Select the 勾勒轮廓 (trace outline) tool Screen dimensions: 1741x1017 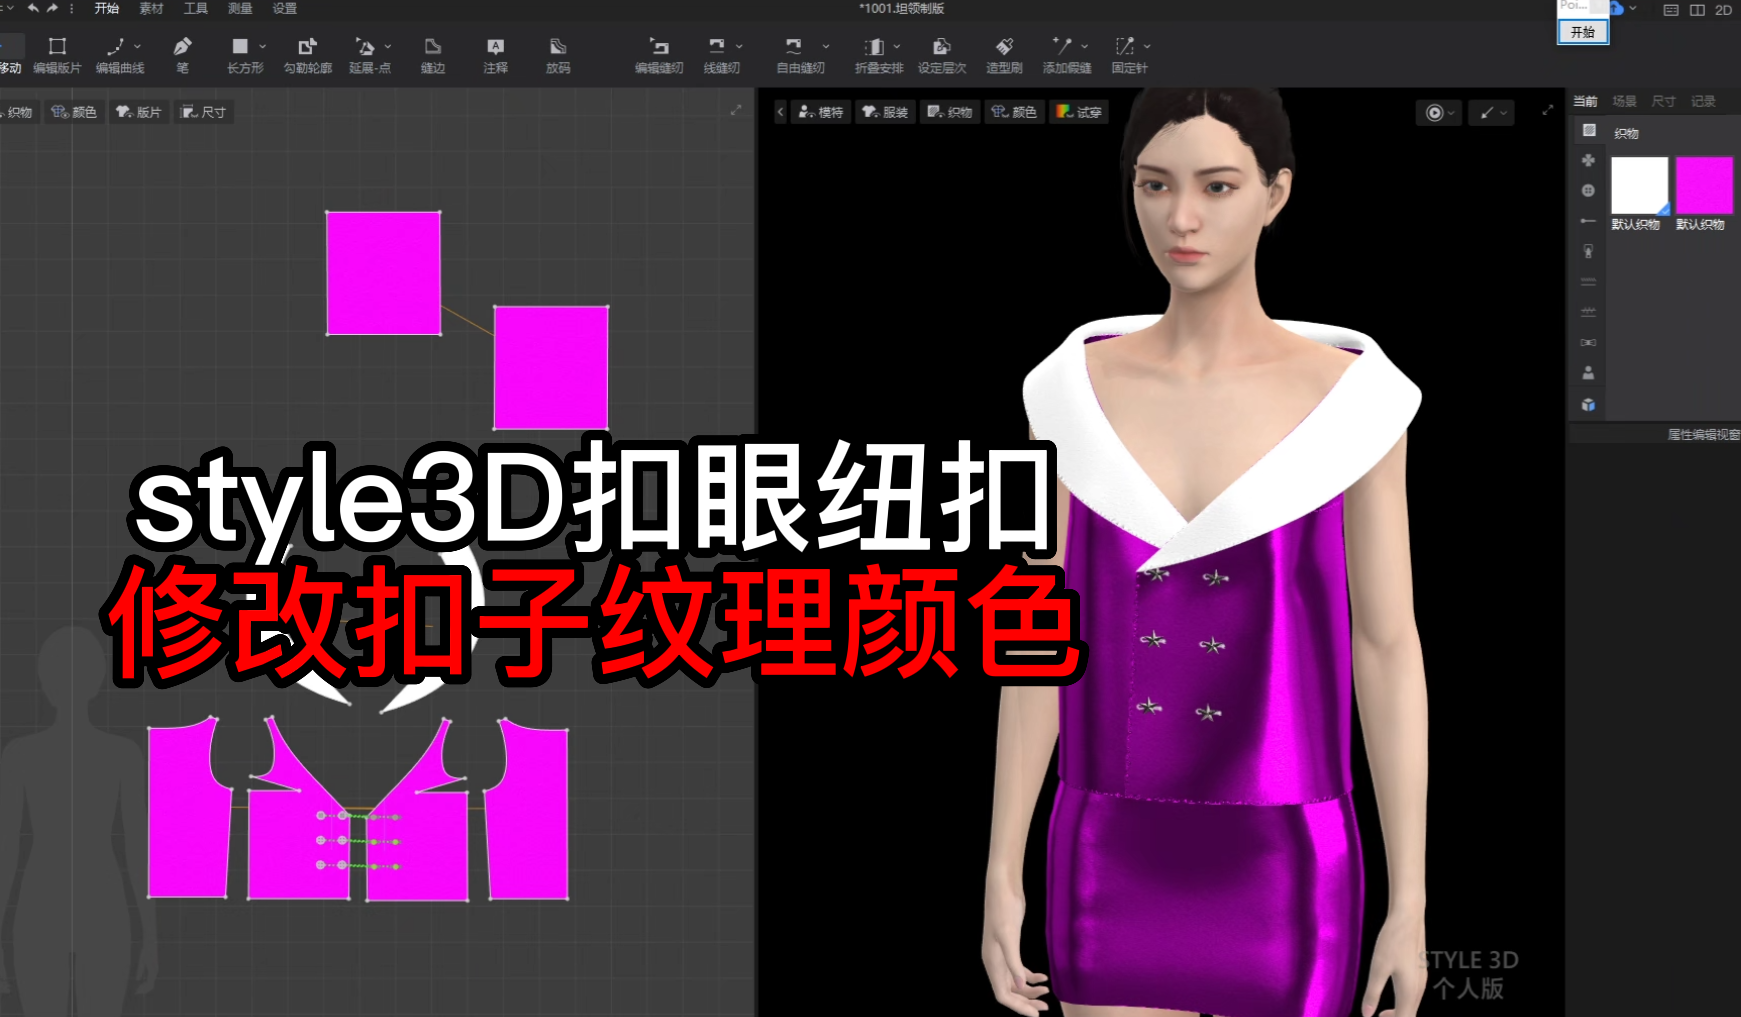point(307,55)
